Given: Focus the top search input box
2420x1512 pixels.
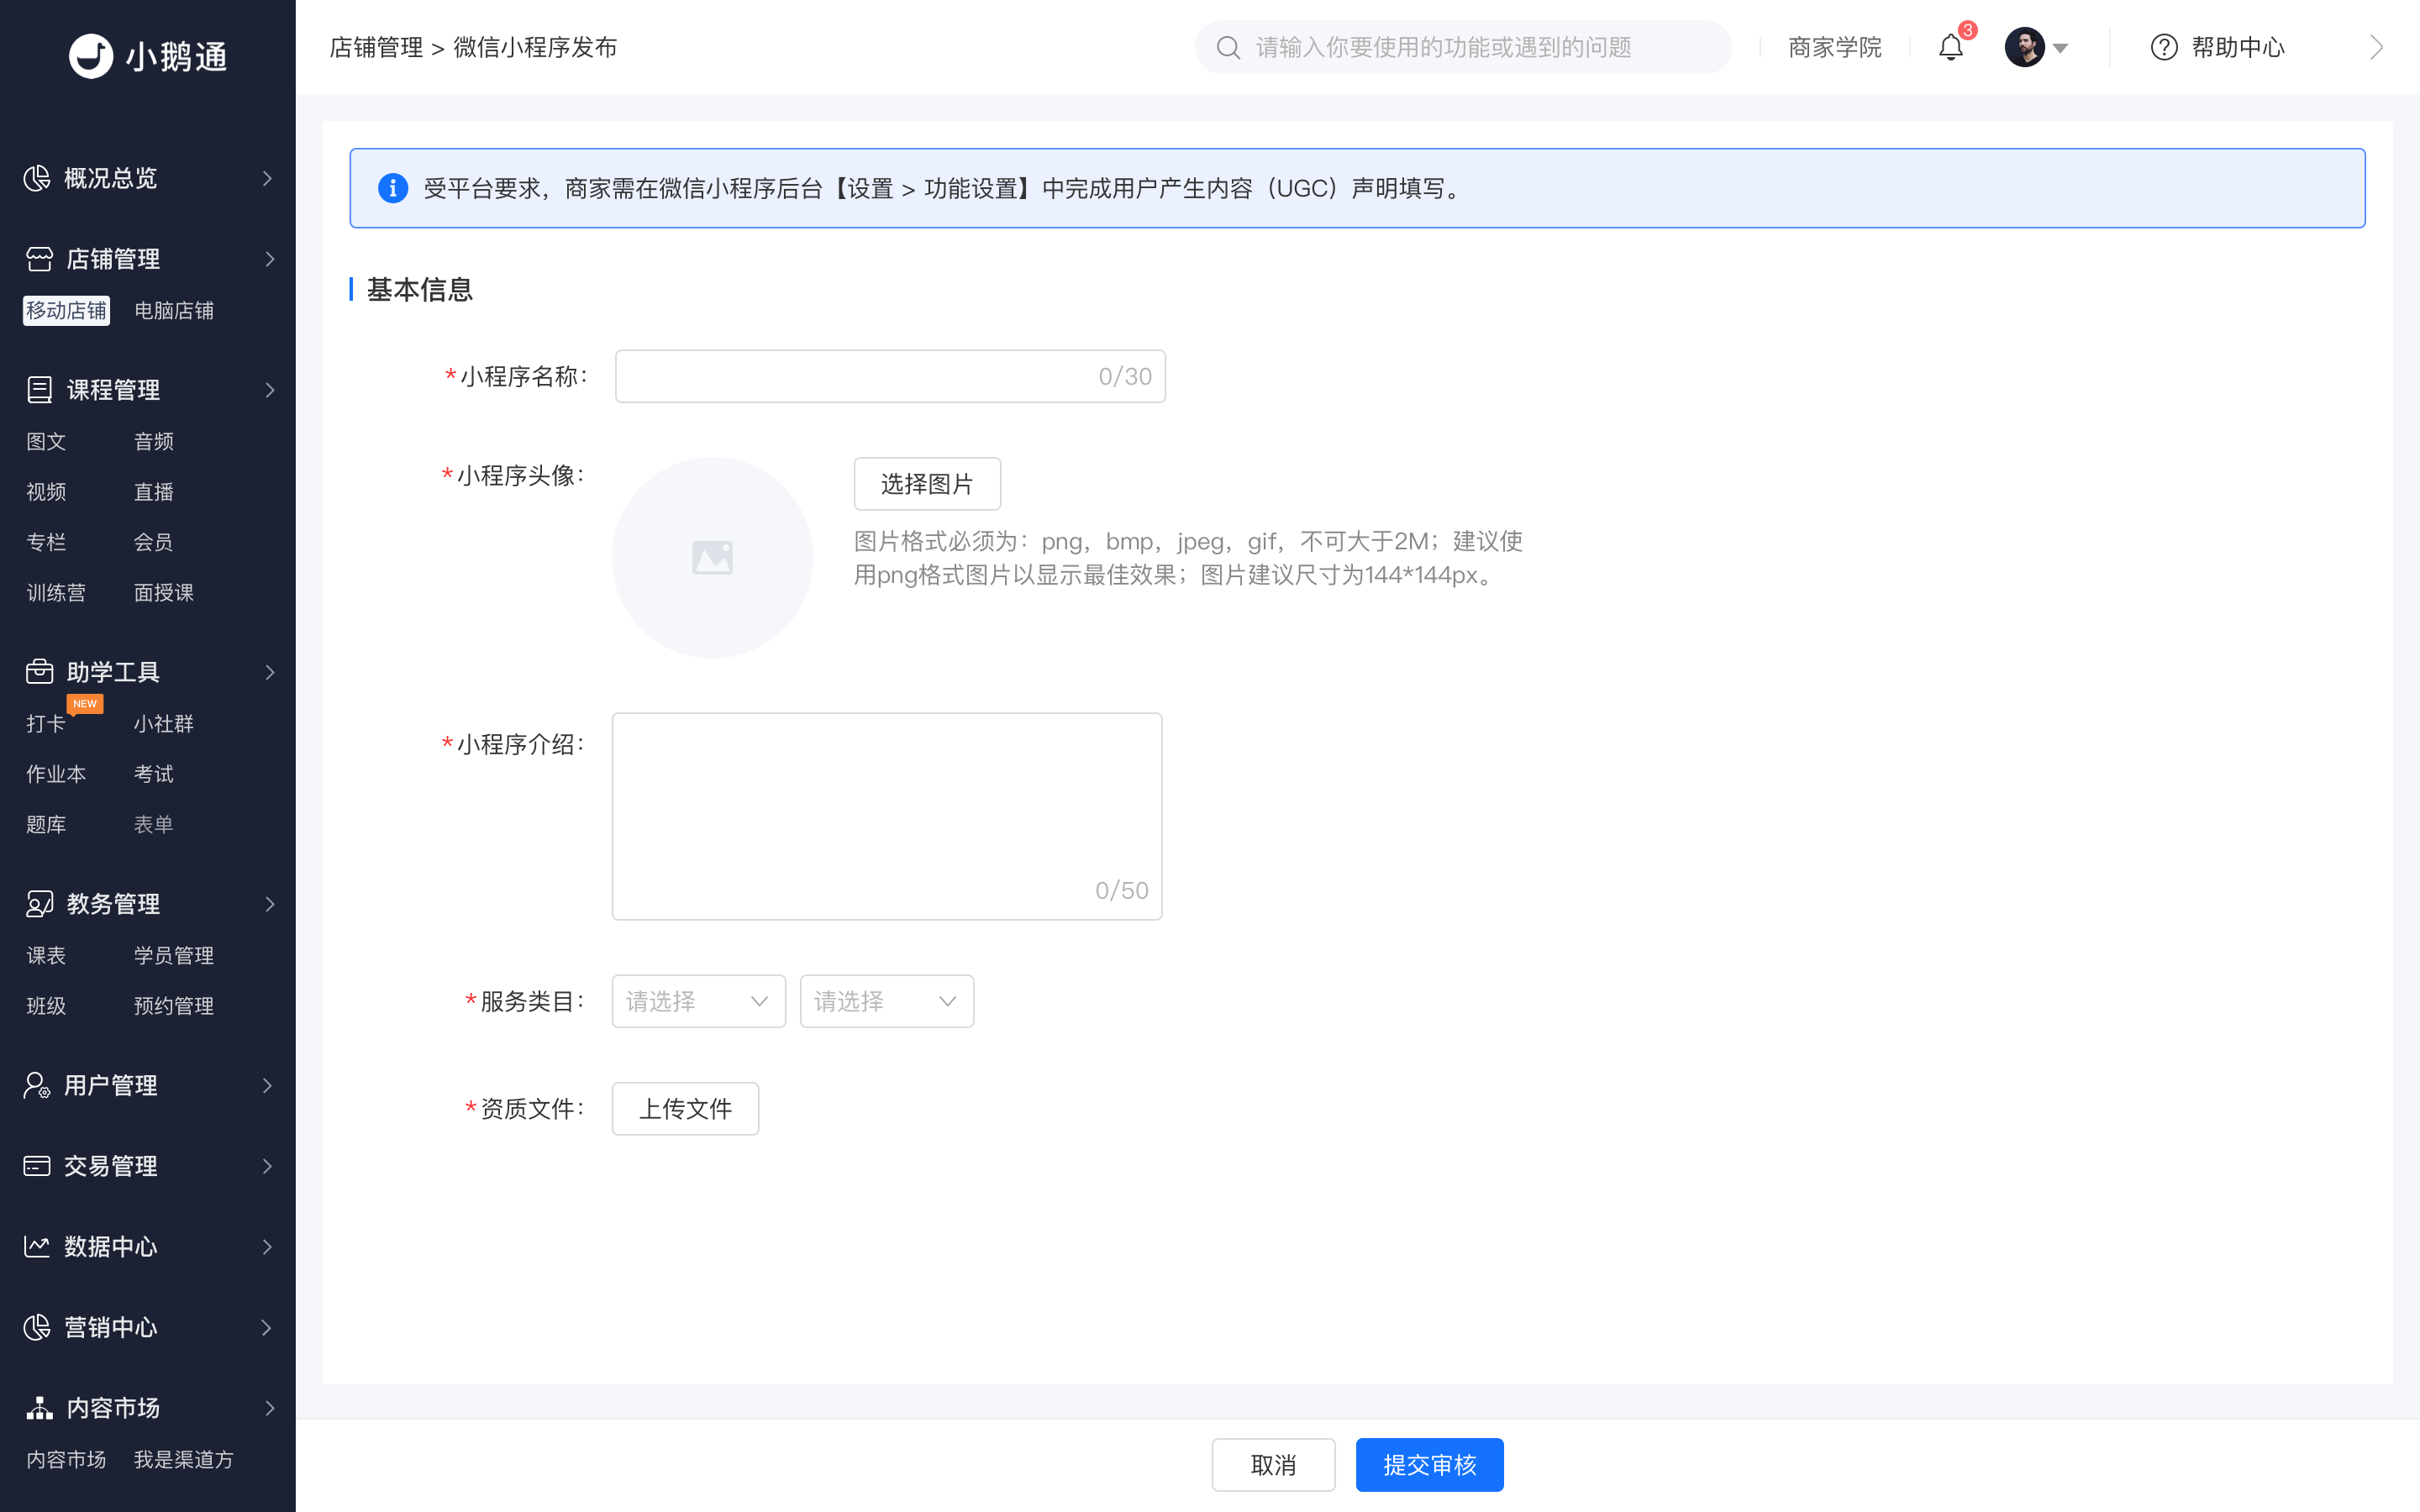Looking at the screenshot, I should pyautogui.click(x=1463, y=47).
